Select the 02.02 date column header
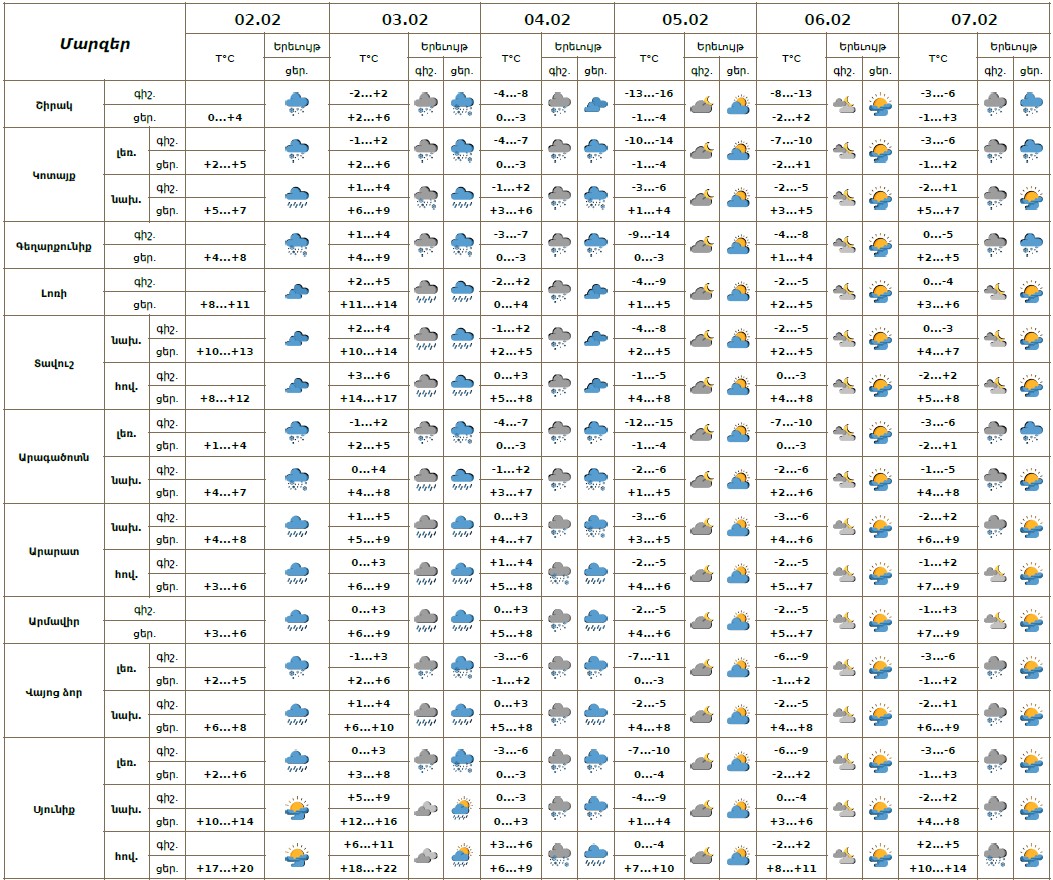Screen dimensions: 1053x880 click(257, 19)
